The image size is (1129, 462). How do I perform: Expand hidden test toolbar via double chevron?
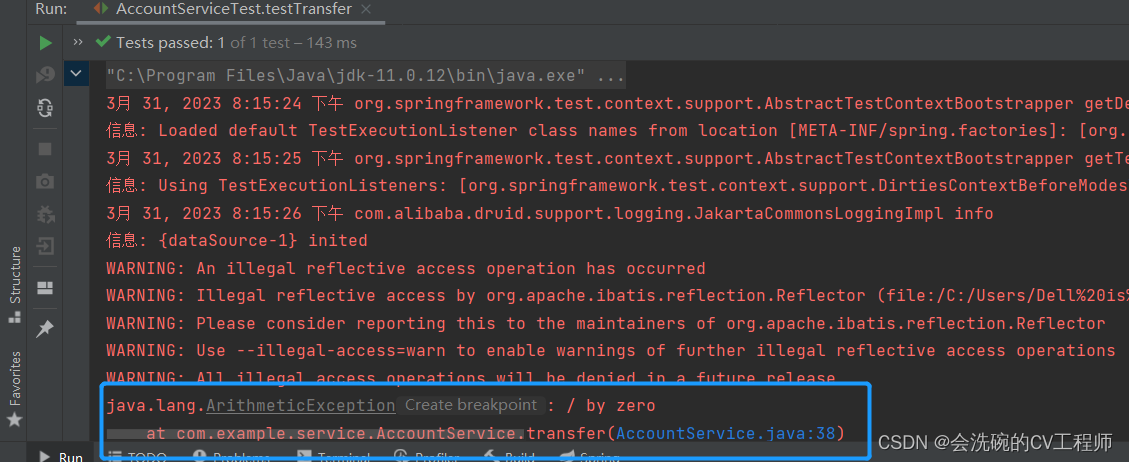(78, 42)
